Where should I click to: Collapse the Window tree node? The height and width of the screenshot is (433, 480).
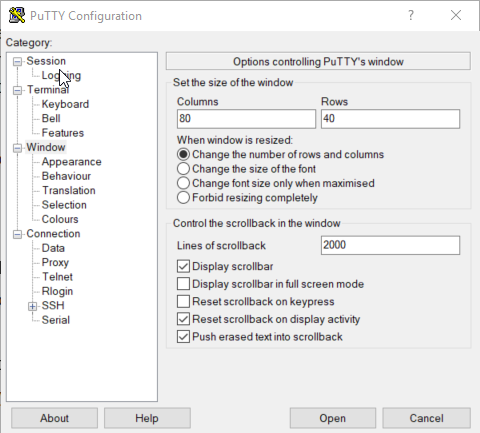click(17, 148)
